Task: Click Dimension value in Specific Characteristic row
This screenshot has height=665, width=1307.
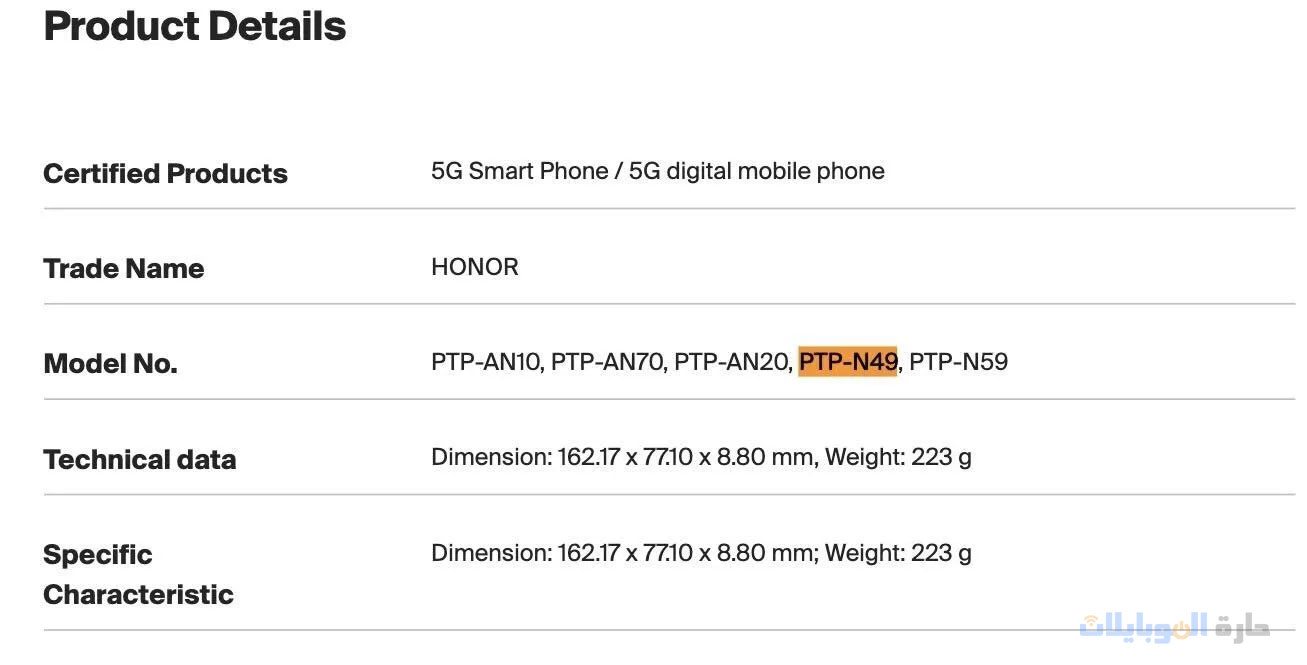Action: 622,553
